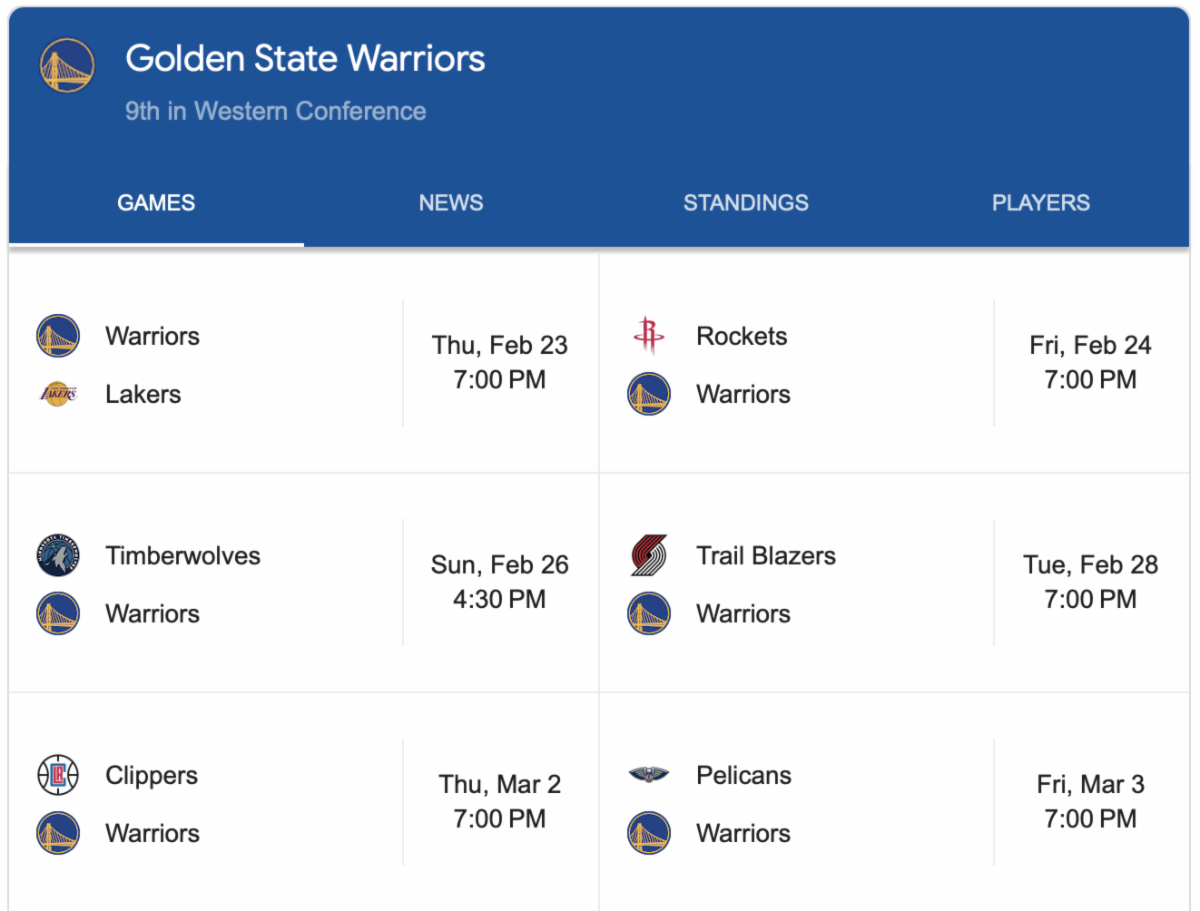Screen dimensions: 1200x911
Task: Select the Tue, Feb 28 game date
Action: click(1090, 565)
